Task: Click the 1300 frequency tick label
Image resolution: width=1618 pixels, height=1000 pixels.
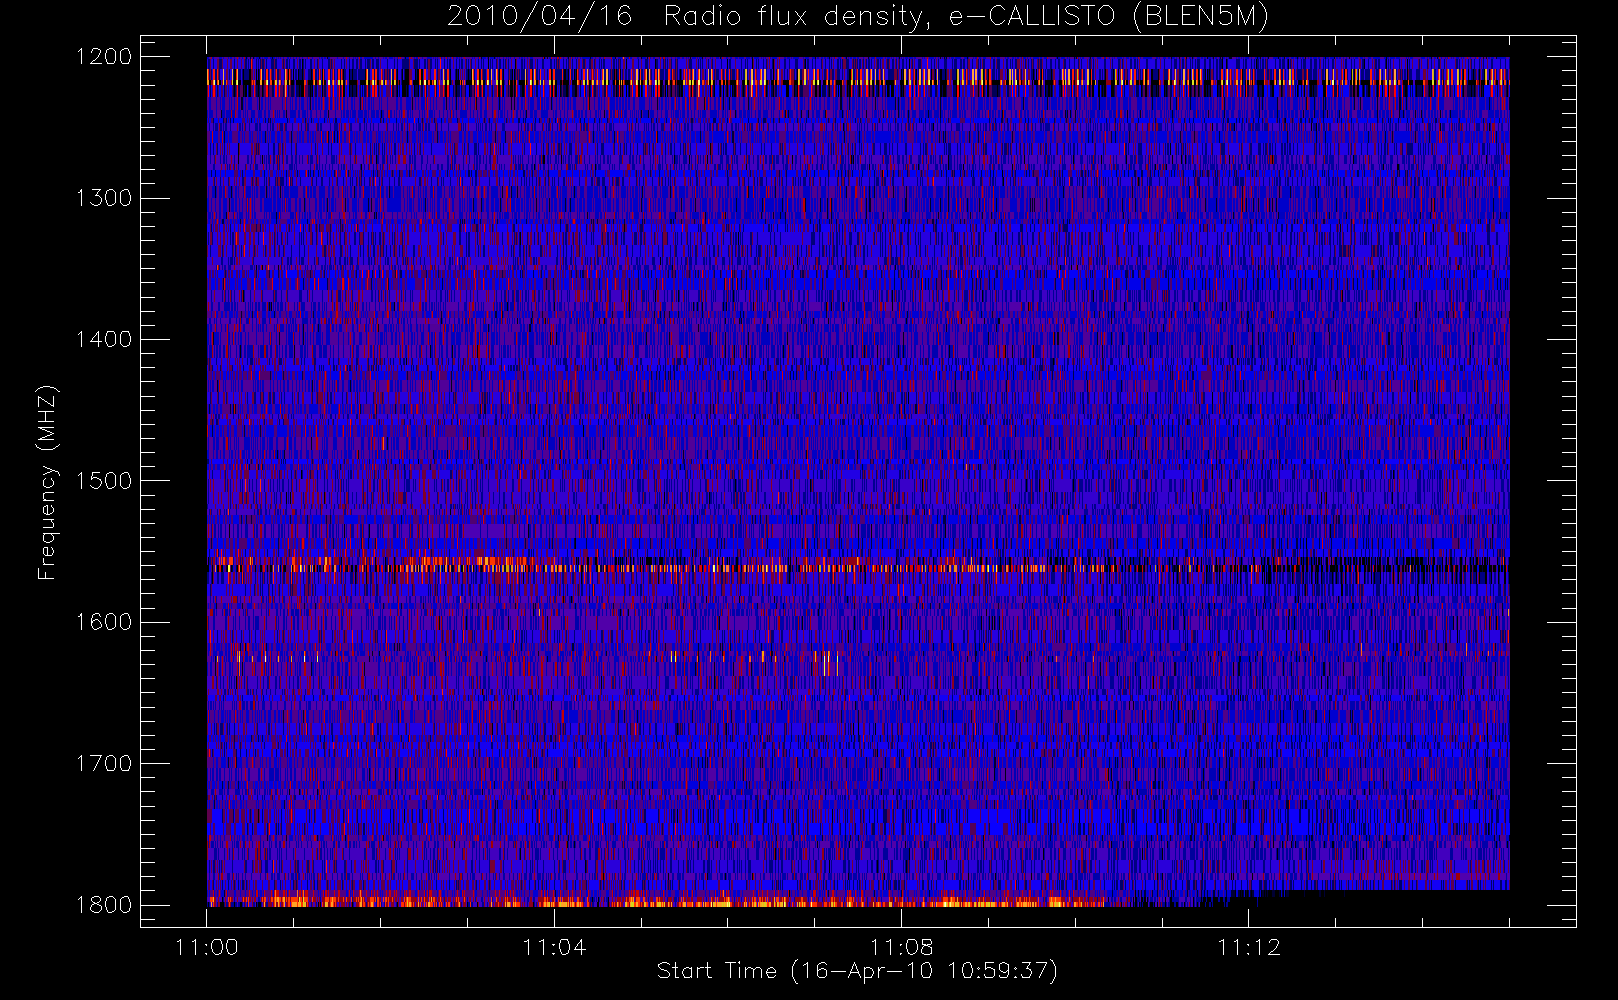Action: pyautogui.click(x=105, y=198)
